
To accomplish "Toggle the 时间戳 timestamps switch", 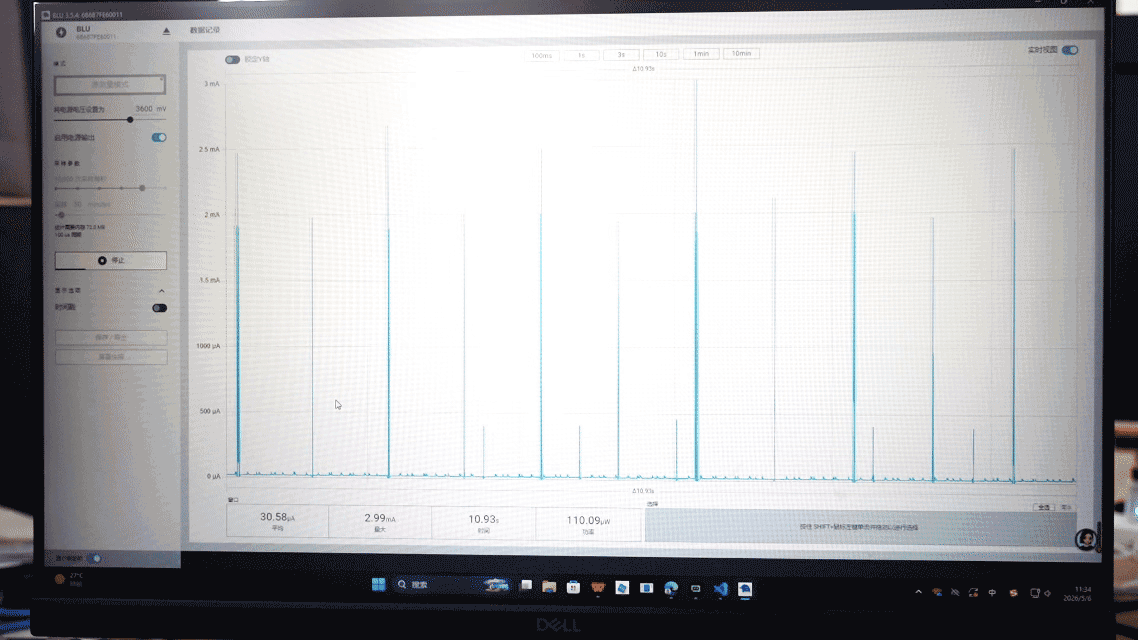I will [x=159, y=308].
